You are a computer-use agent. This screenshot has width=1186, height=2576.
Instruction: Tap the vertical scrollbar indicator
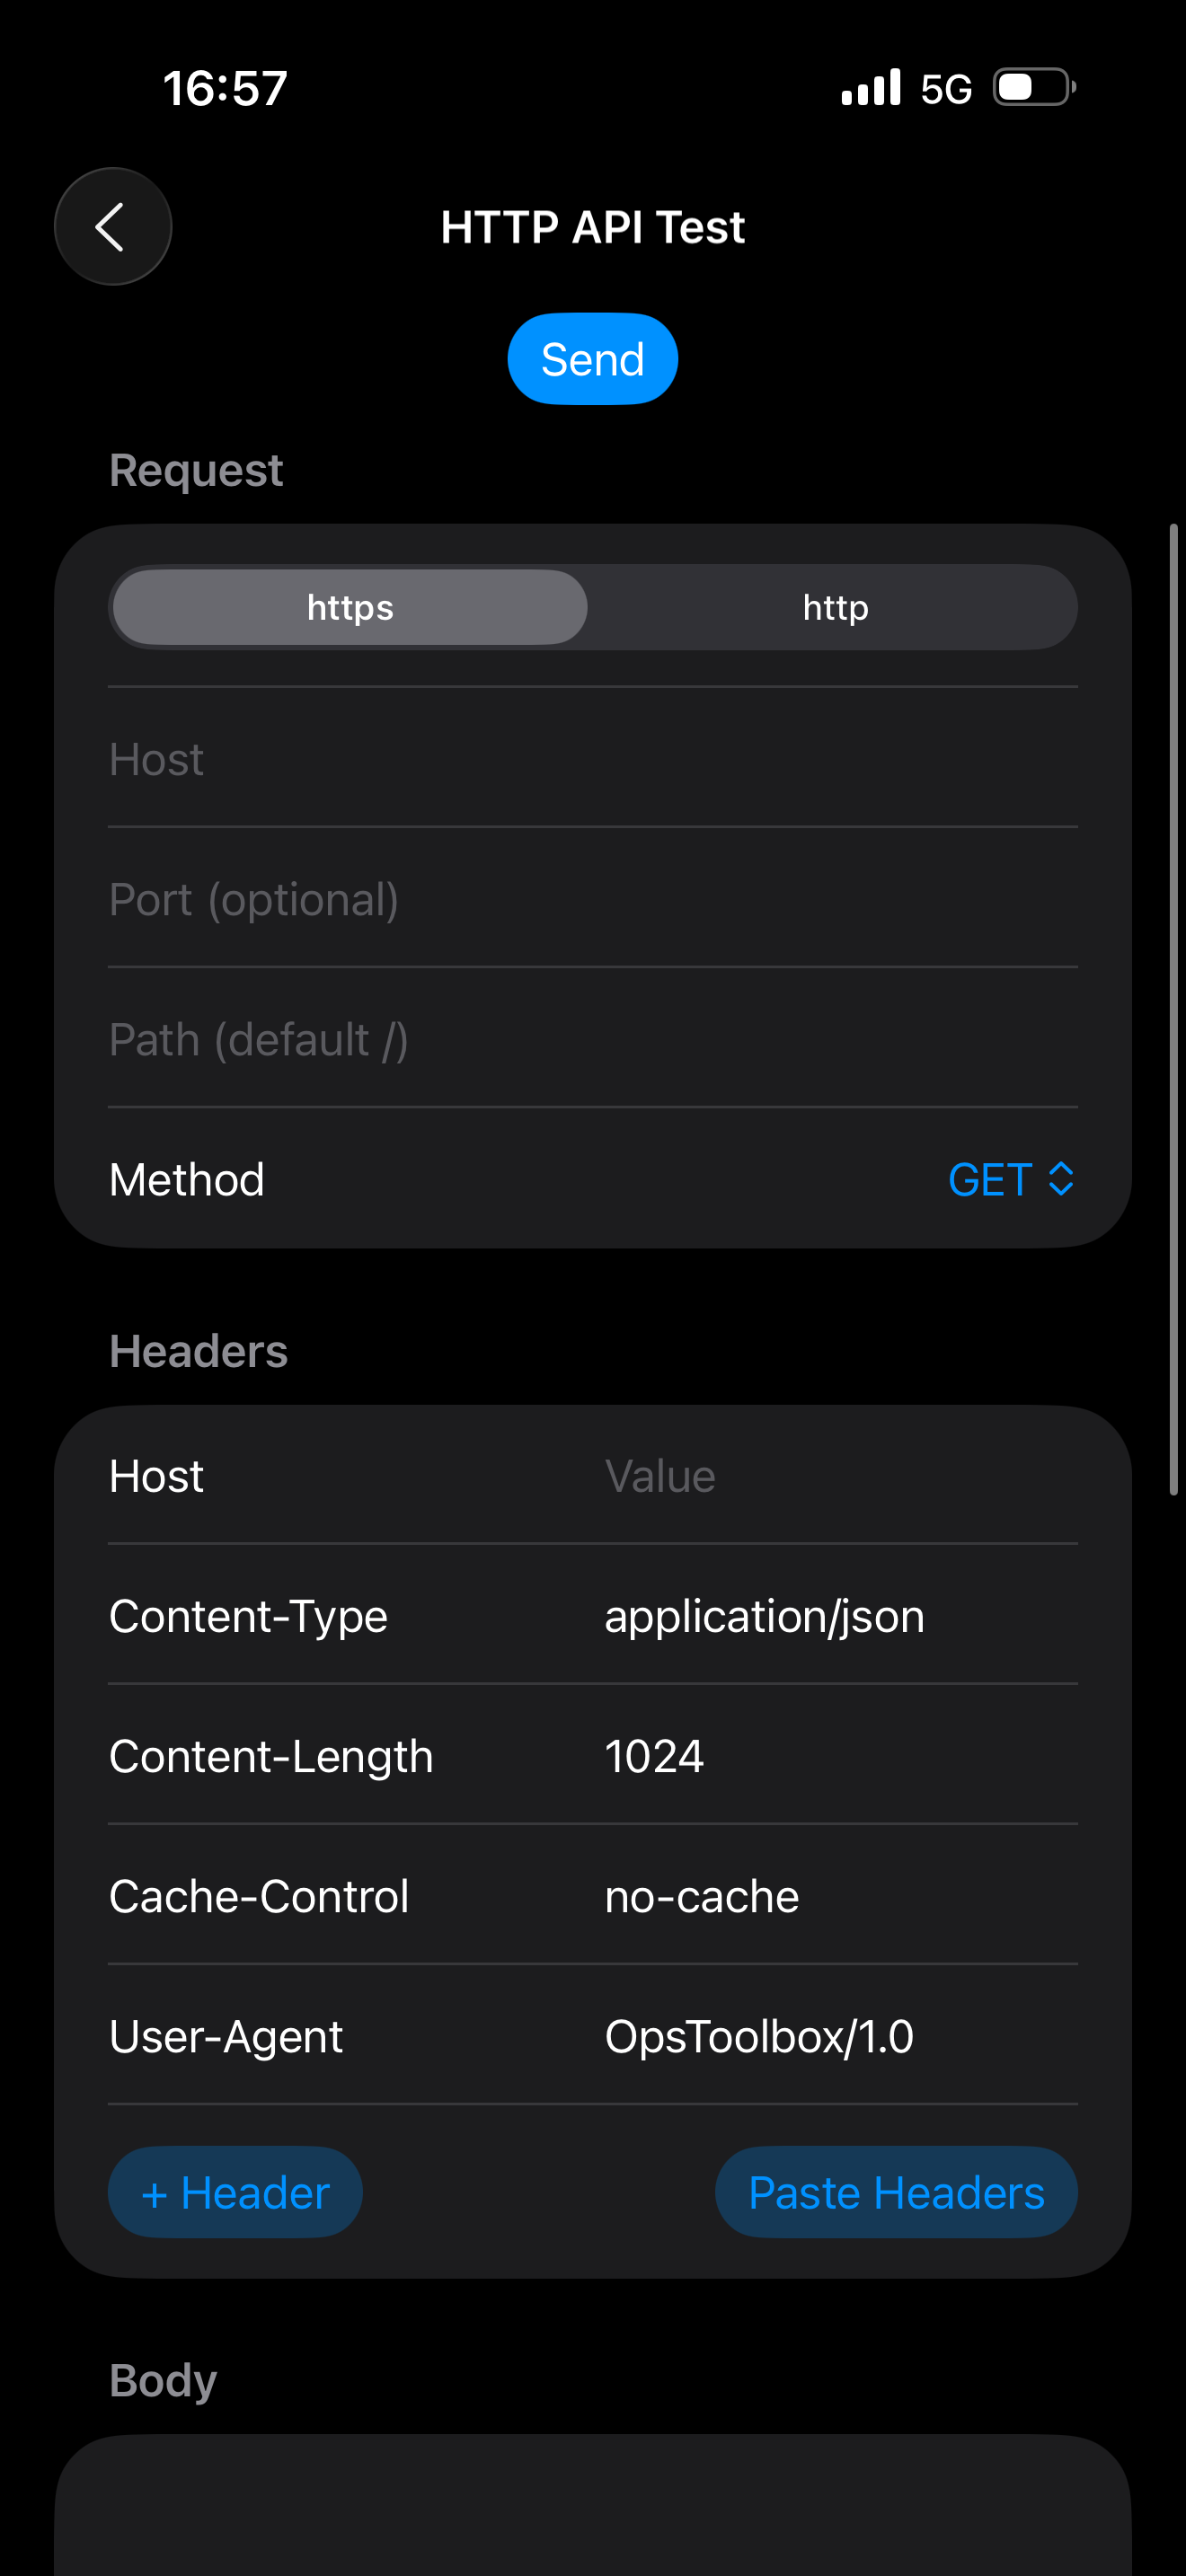coord(1174,1008)
